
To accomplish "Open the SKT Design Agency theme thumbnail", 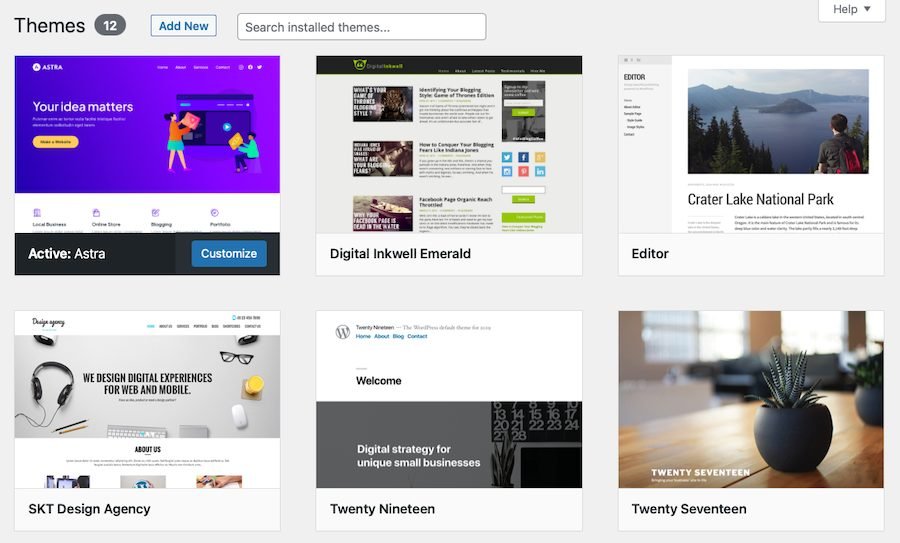I will click(x=148, y=400).
